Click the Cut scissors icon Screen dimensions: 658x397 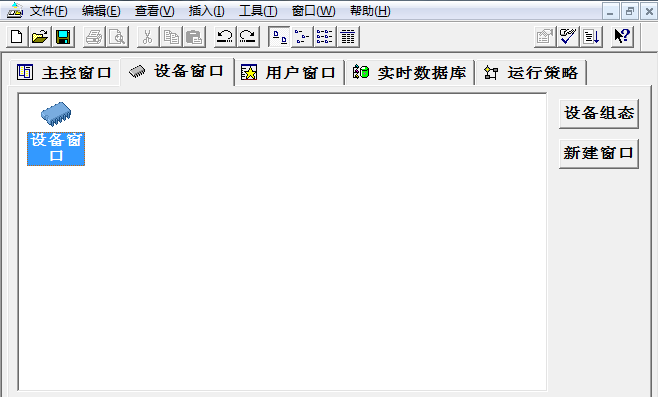point(148,37)
